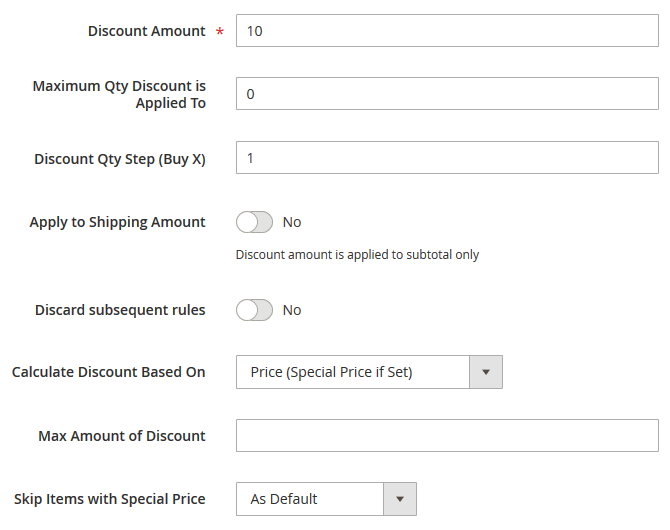The width and height of the screenshot is (670, 530).
Task: Click the Skip Items with Special Price label
Action: [109, 499]
